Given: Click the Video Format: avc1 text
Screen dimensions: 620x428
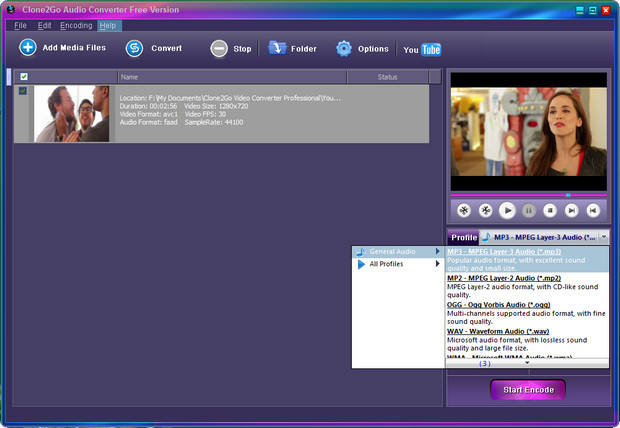Looking at the screenshot, I should click(149, 114).
